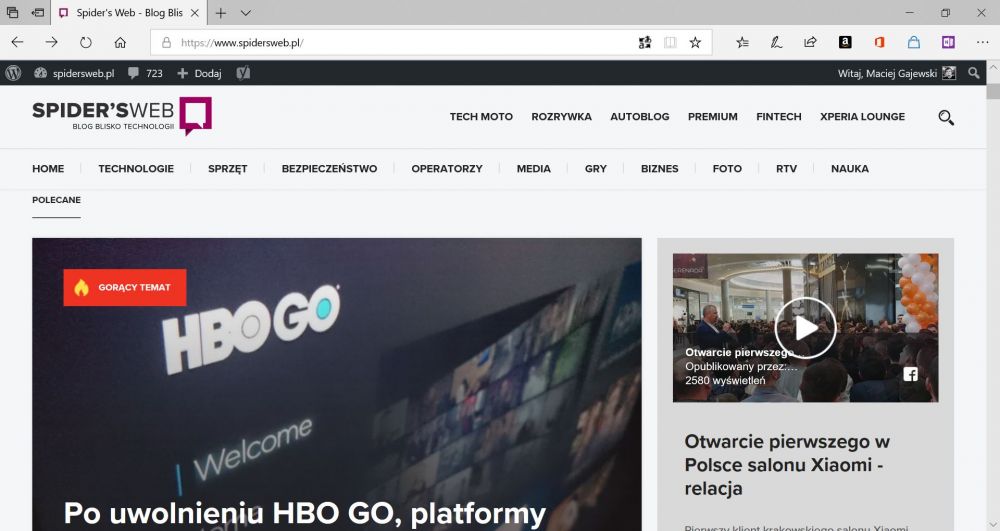
Task: Go to HOME in the navigation
Action: point(48,168)
